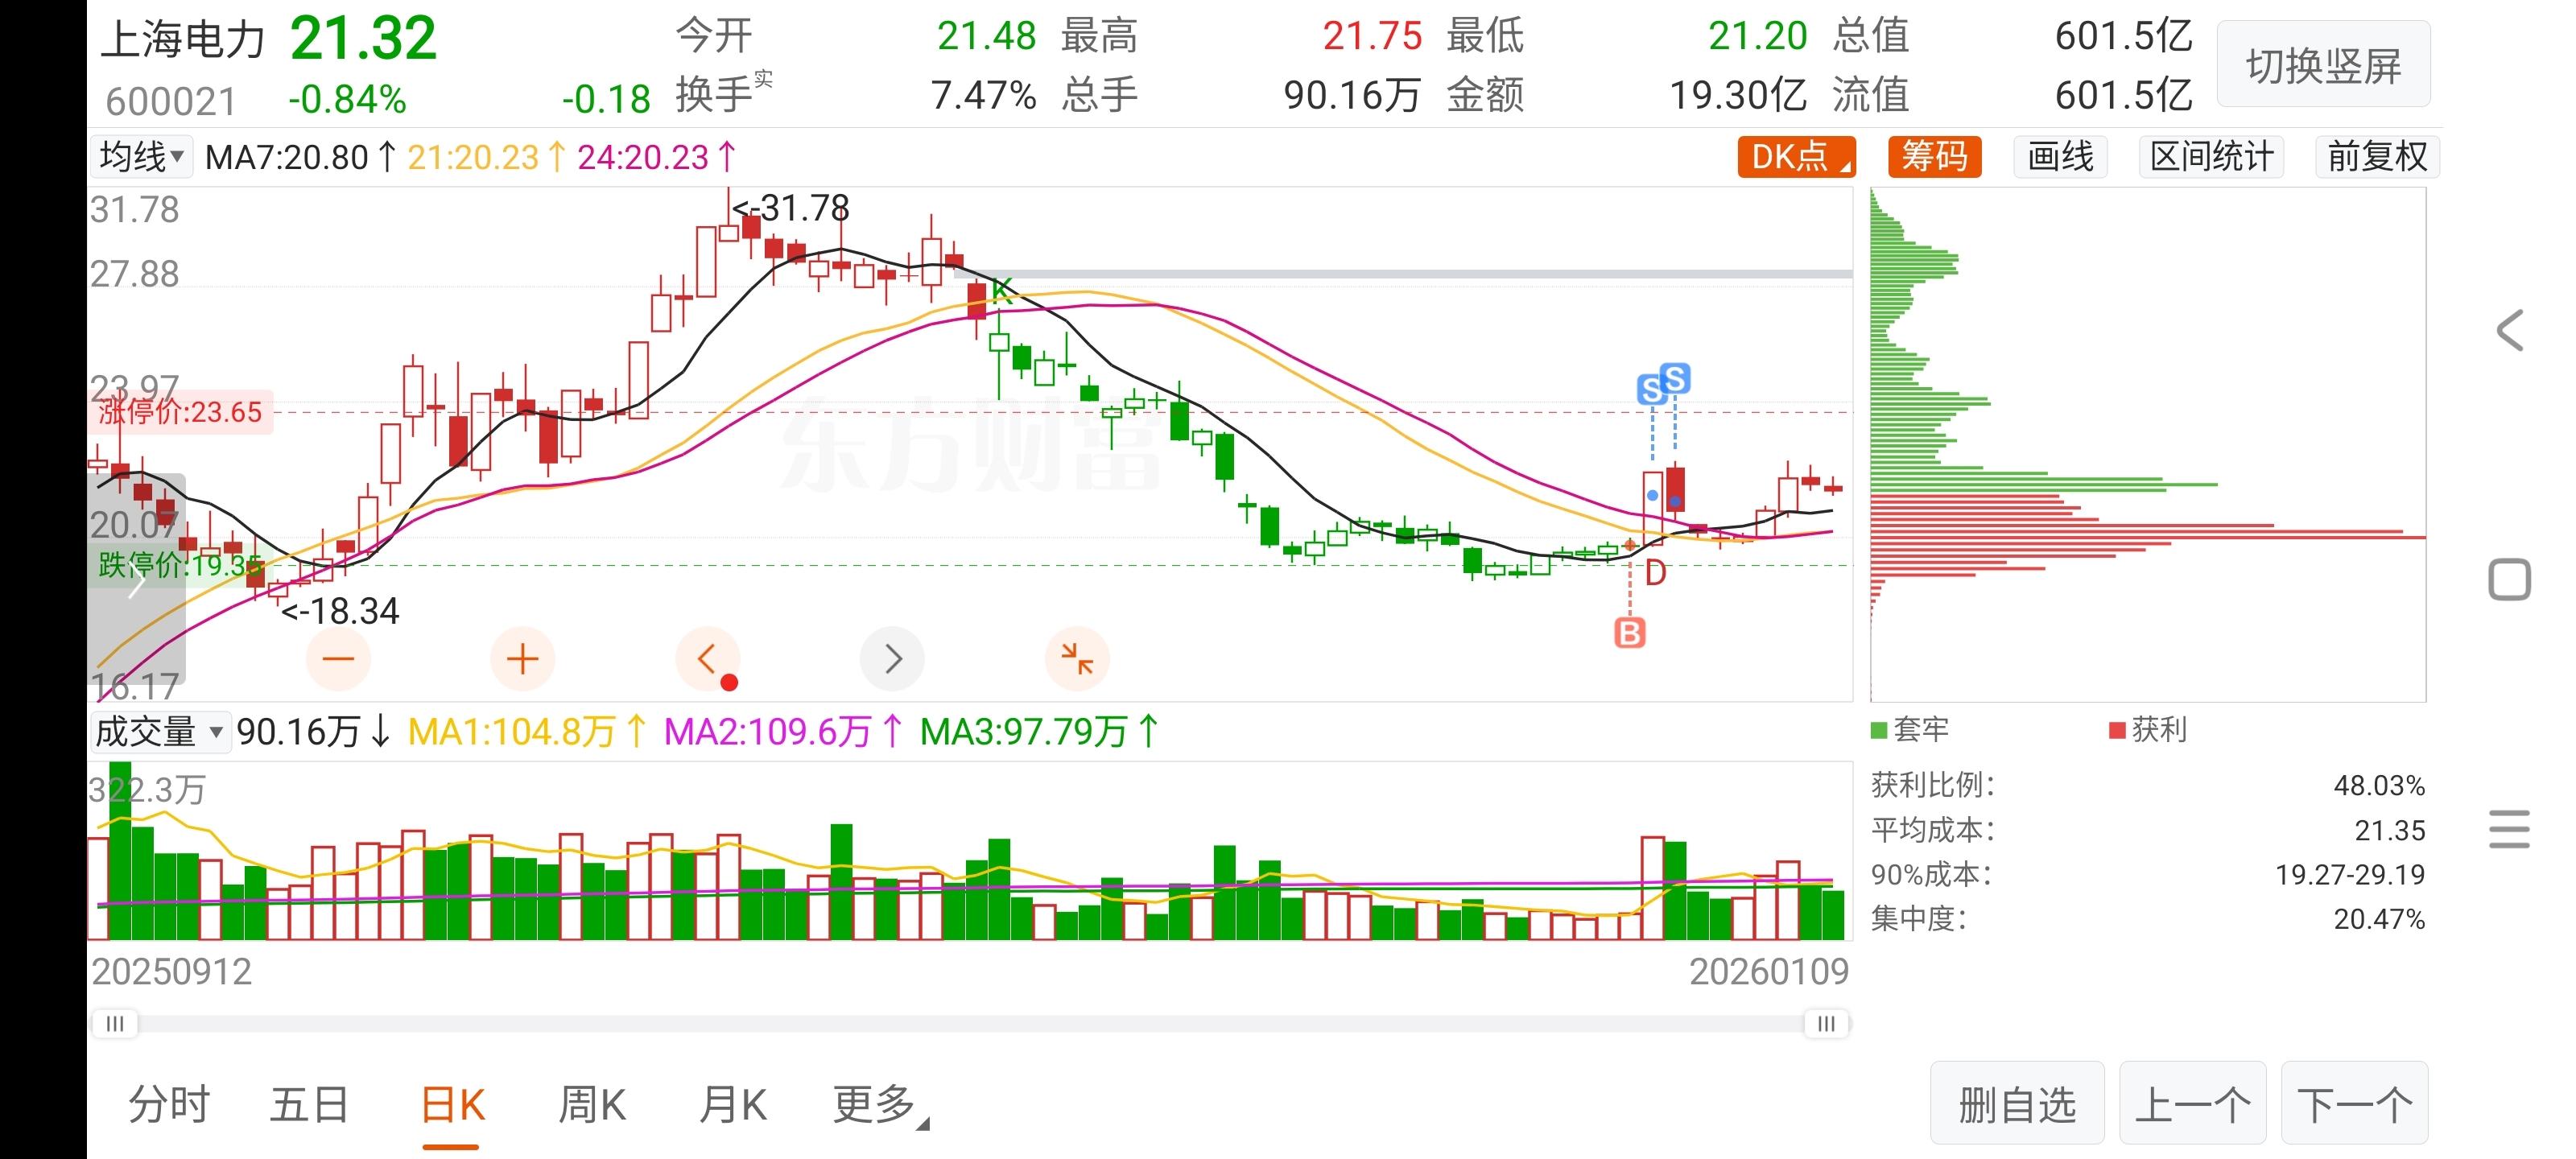The width and height of the screenshot is (2576, 1159).
Task: Click the zoom out minus icon
Action: click(x=338, y=659)
